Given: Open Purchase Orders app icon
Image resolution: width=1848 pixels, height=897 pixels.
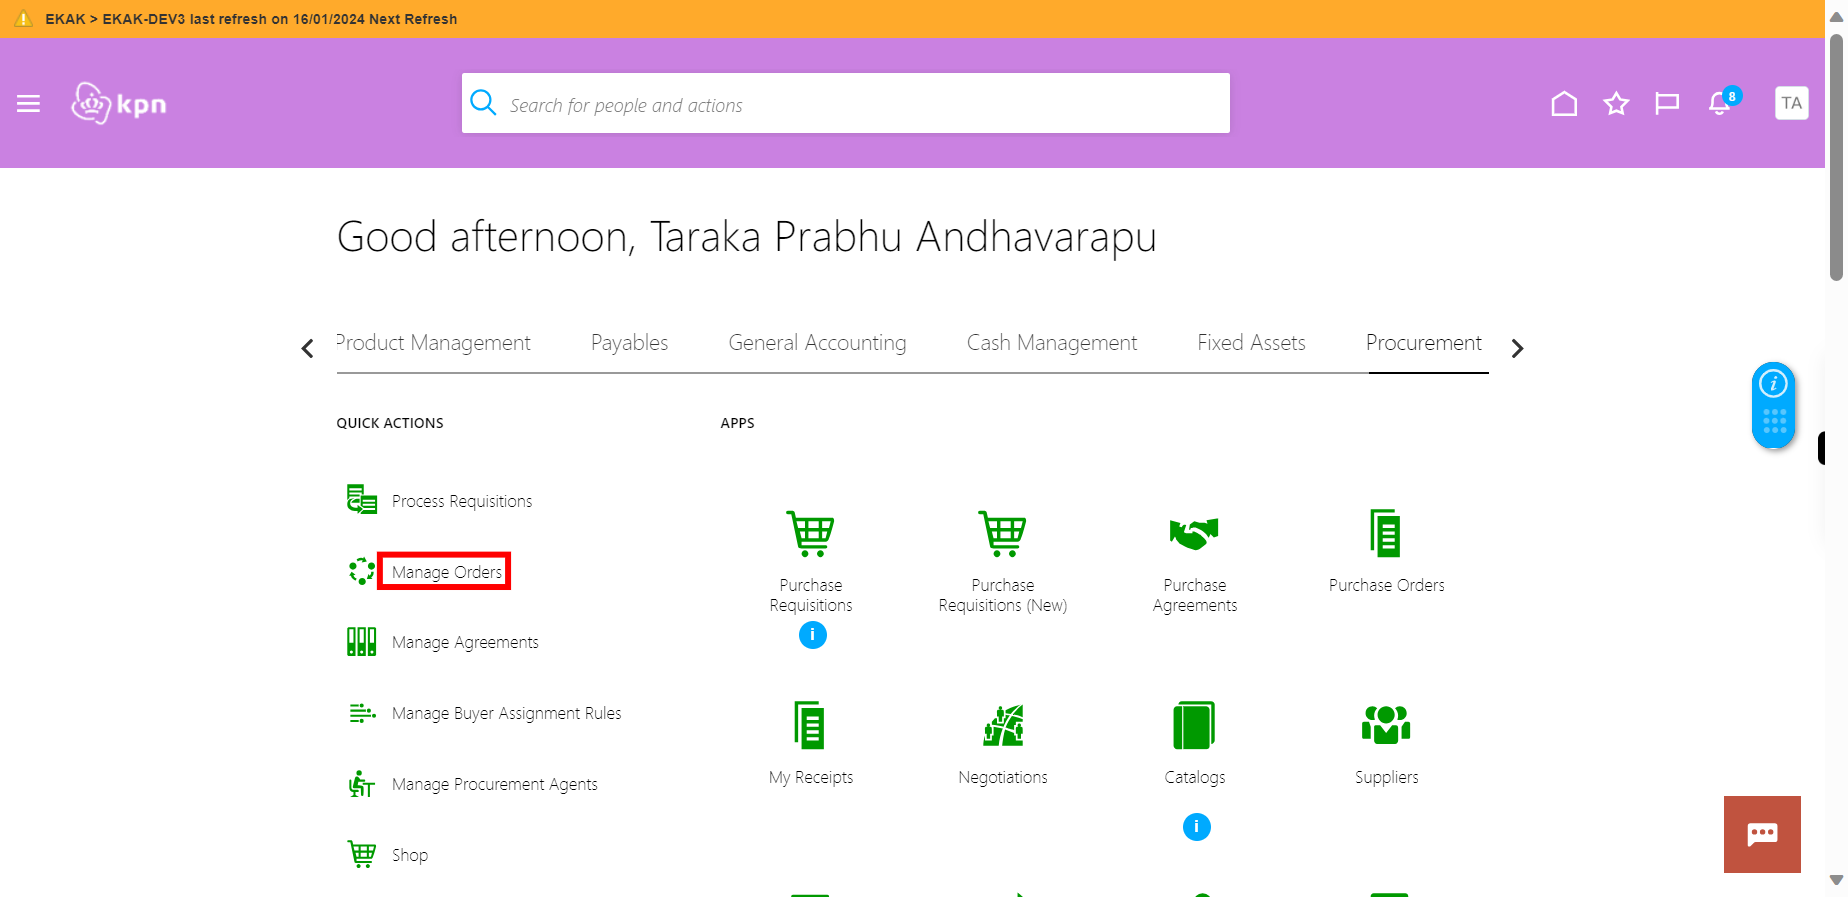Looking at the screenshot, I should [1386, 533].
